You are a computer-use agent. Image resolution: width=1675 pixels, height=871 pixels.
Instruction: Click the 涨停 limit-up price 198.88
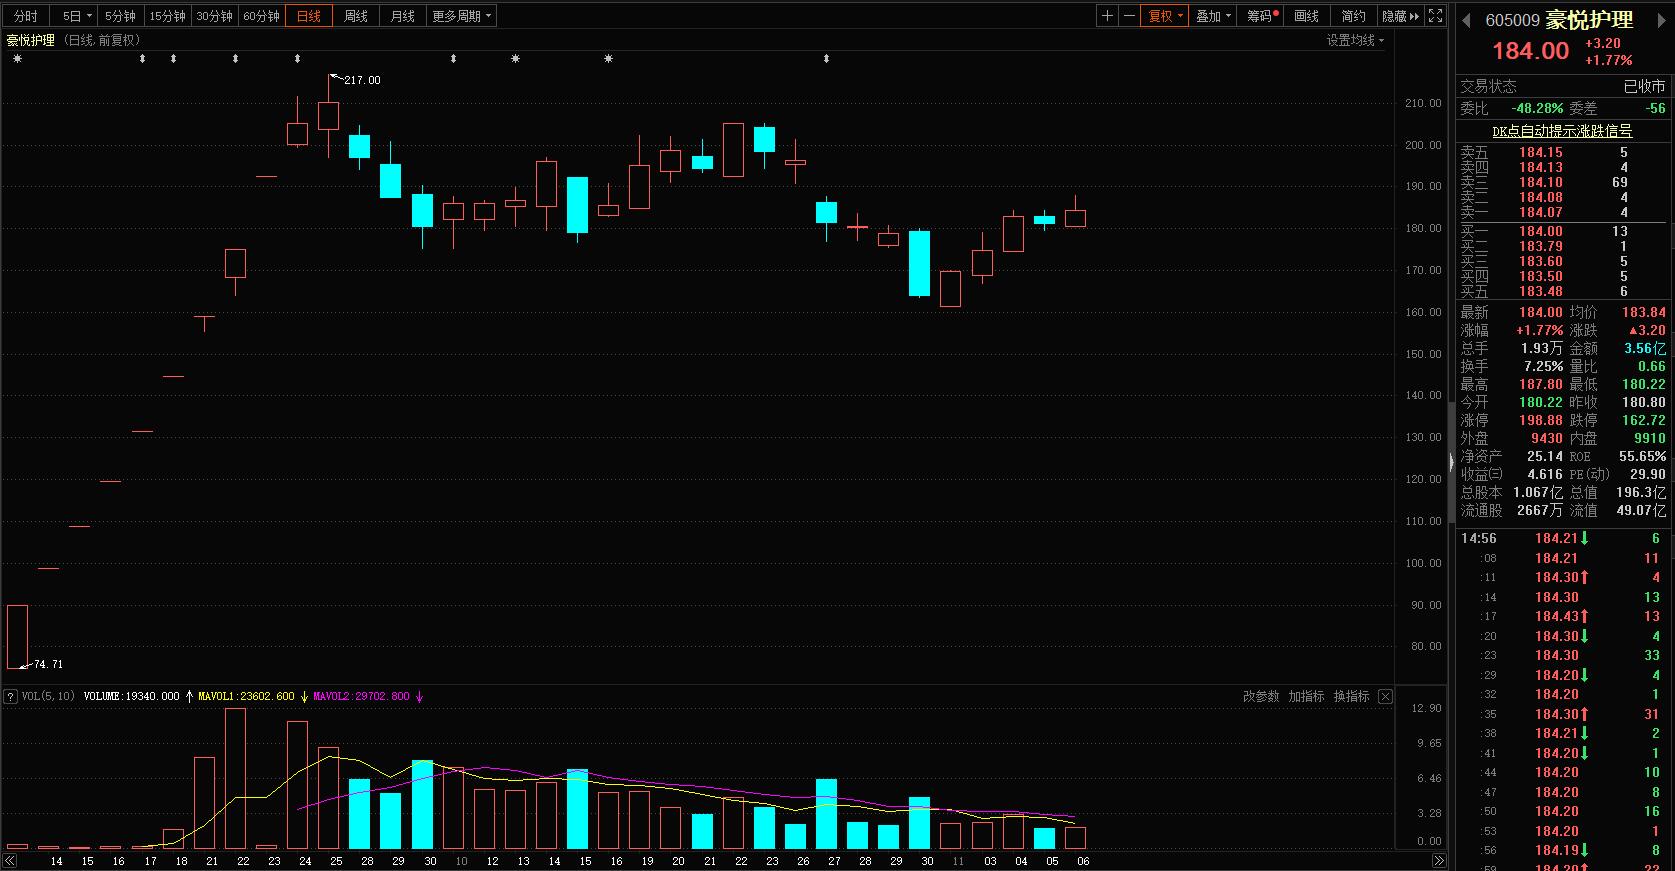pos(1540,420)
